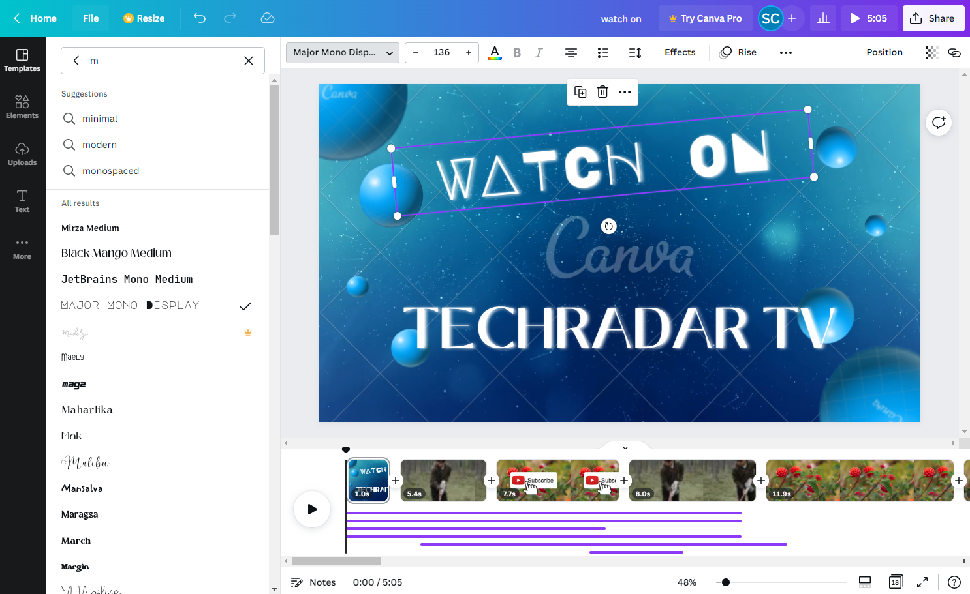
Task: Play the timeline with the round play button
Action: tap(312, 509)
